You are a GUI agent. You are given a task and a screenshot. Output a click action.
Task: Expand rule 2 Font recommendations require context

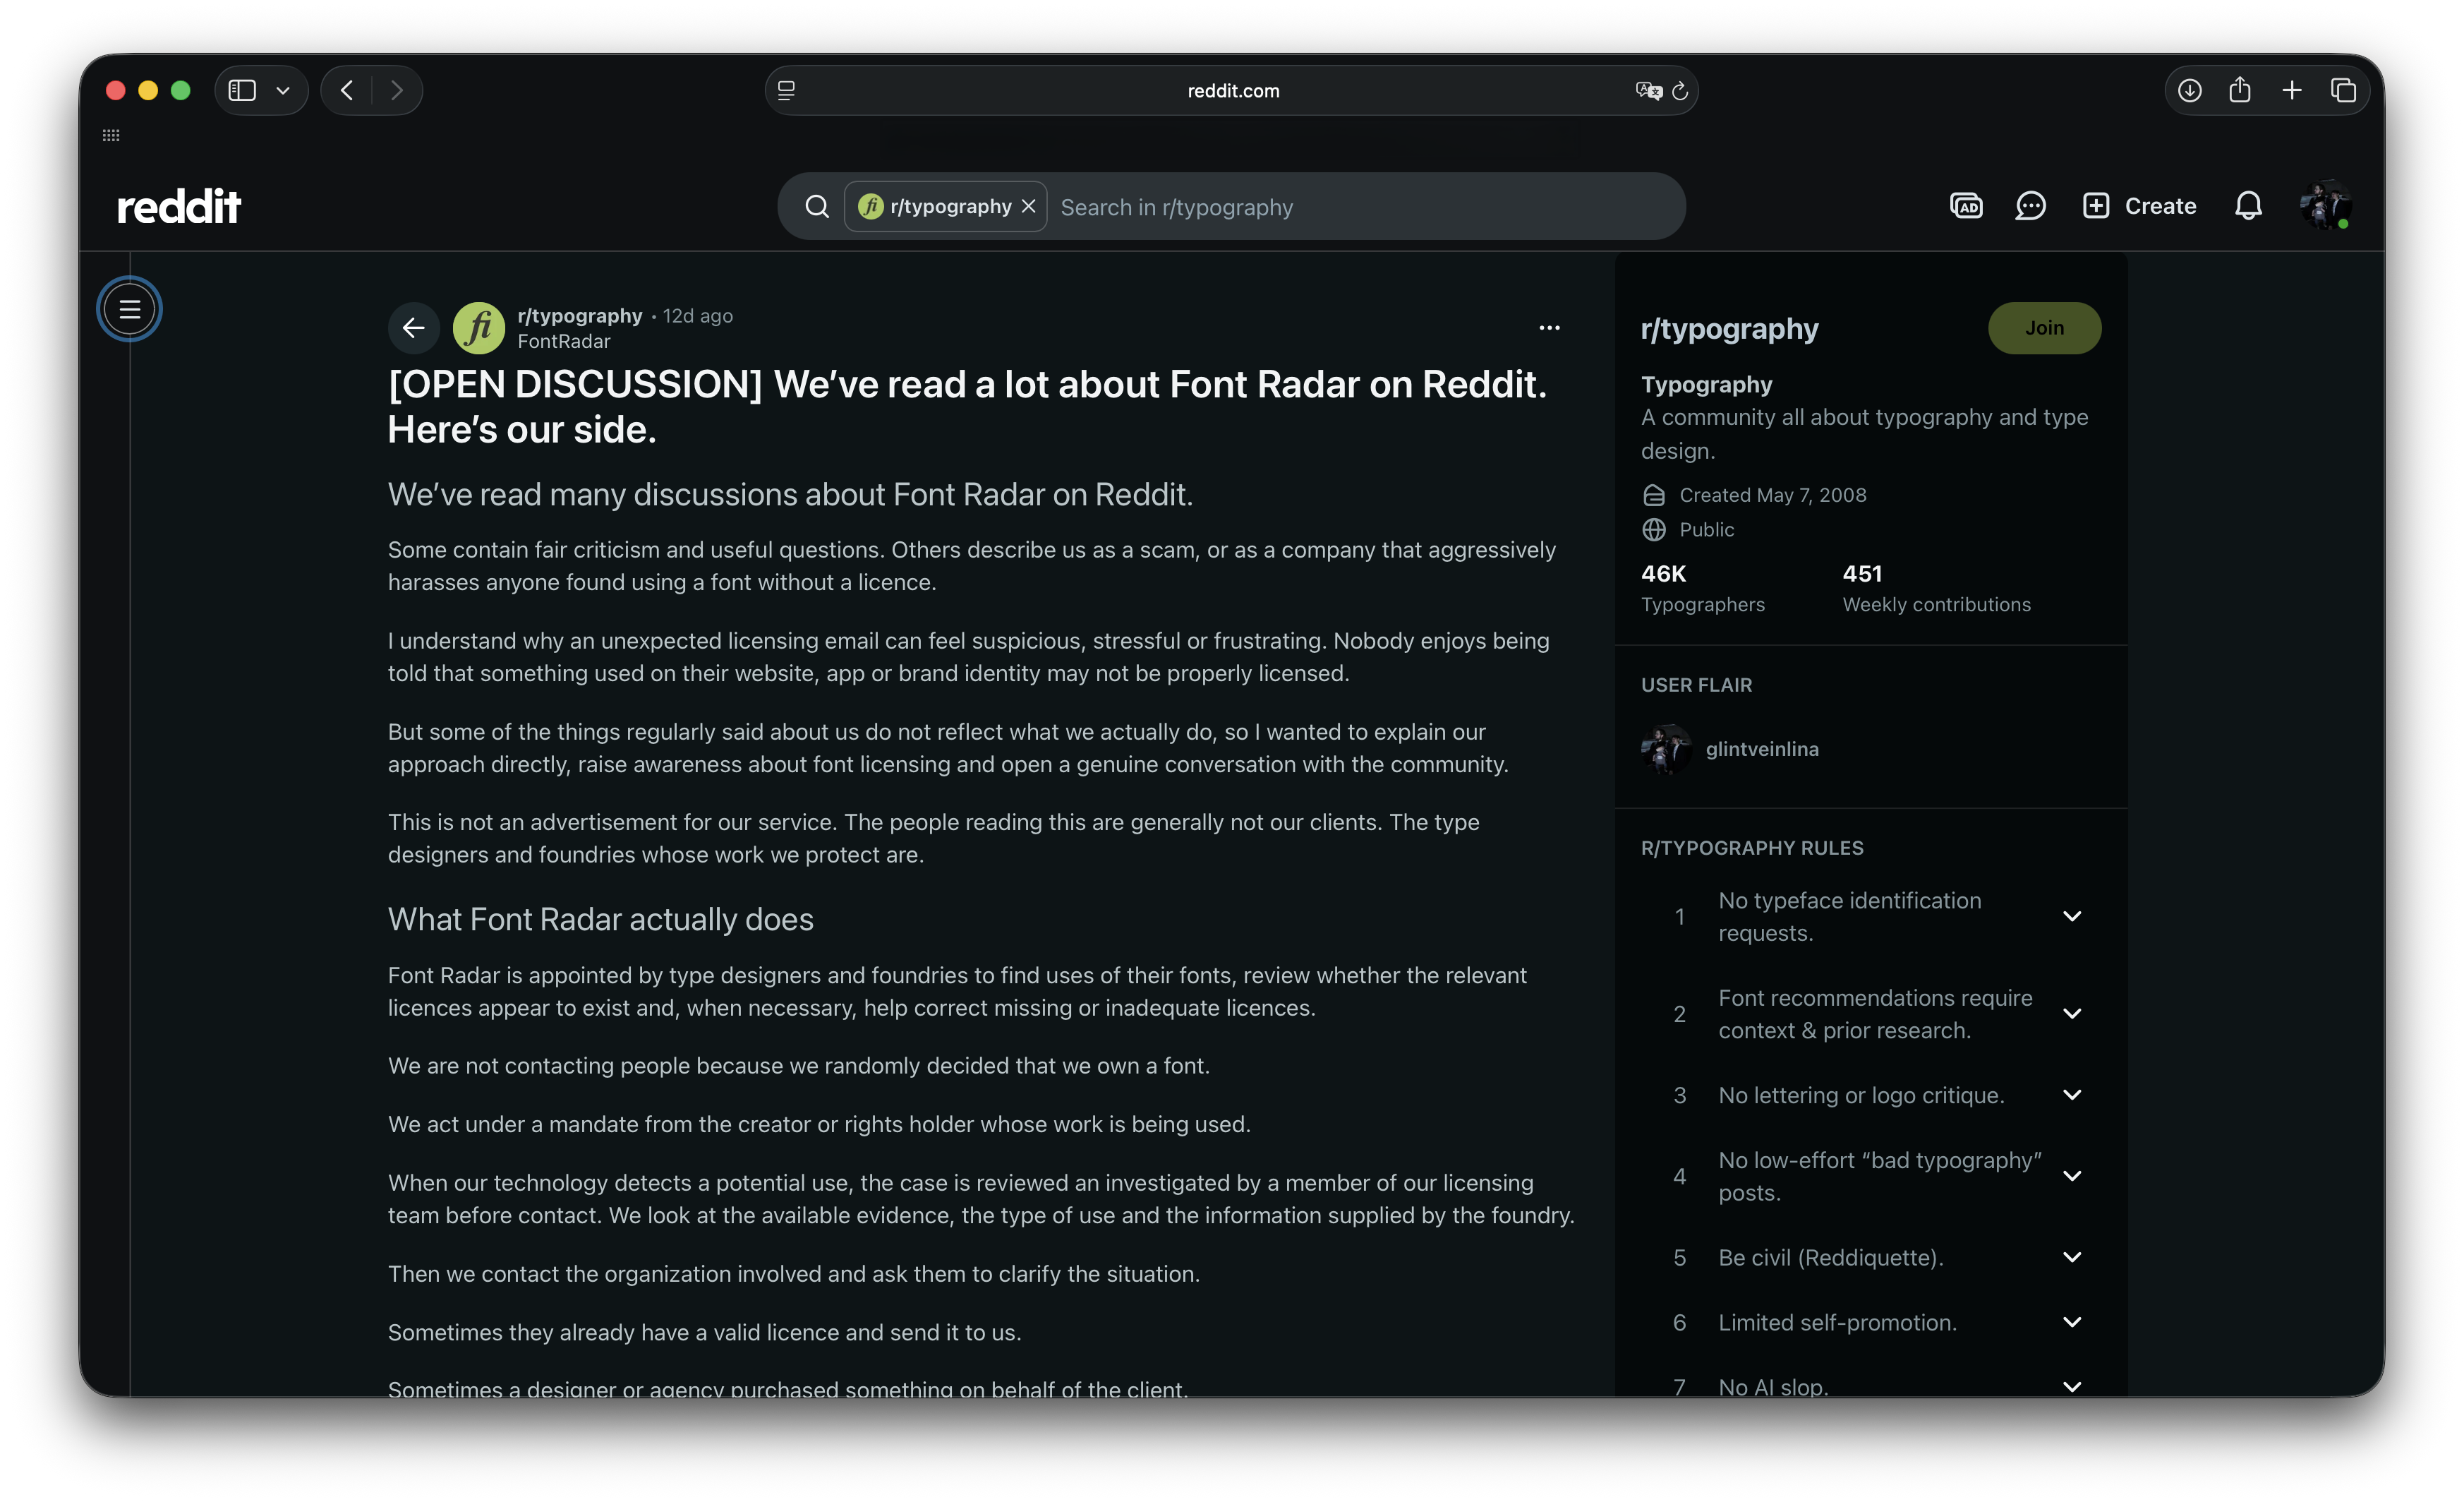click(2072, 1014)
